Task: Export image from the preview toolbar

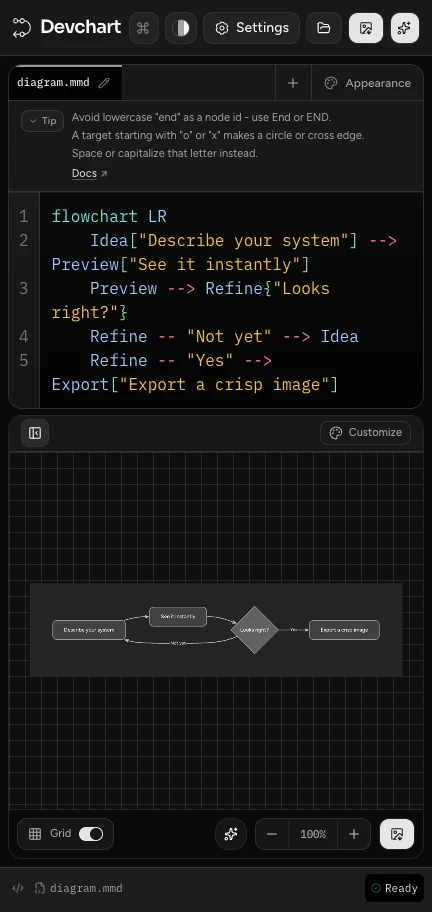Action: tap(397, 834)
